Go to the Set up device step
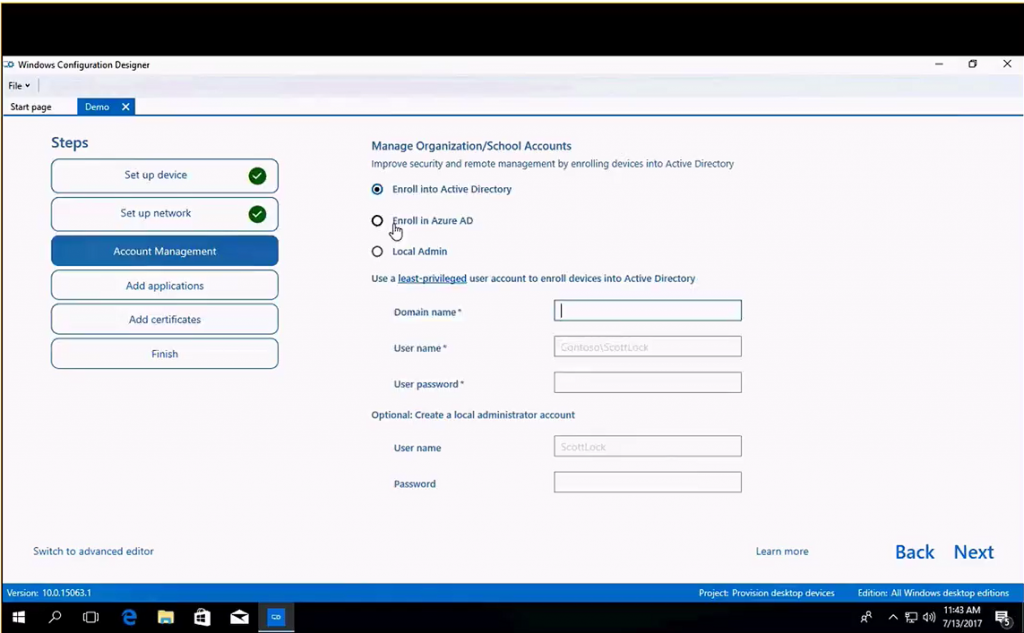This screenshot has height=633, width=1024. click(165, 176)
